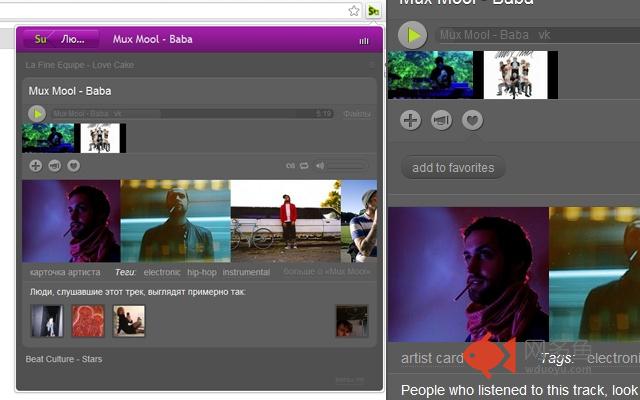
Task: Open the 'artist card' link
Action: [432, 358]
